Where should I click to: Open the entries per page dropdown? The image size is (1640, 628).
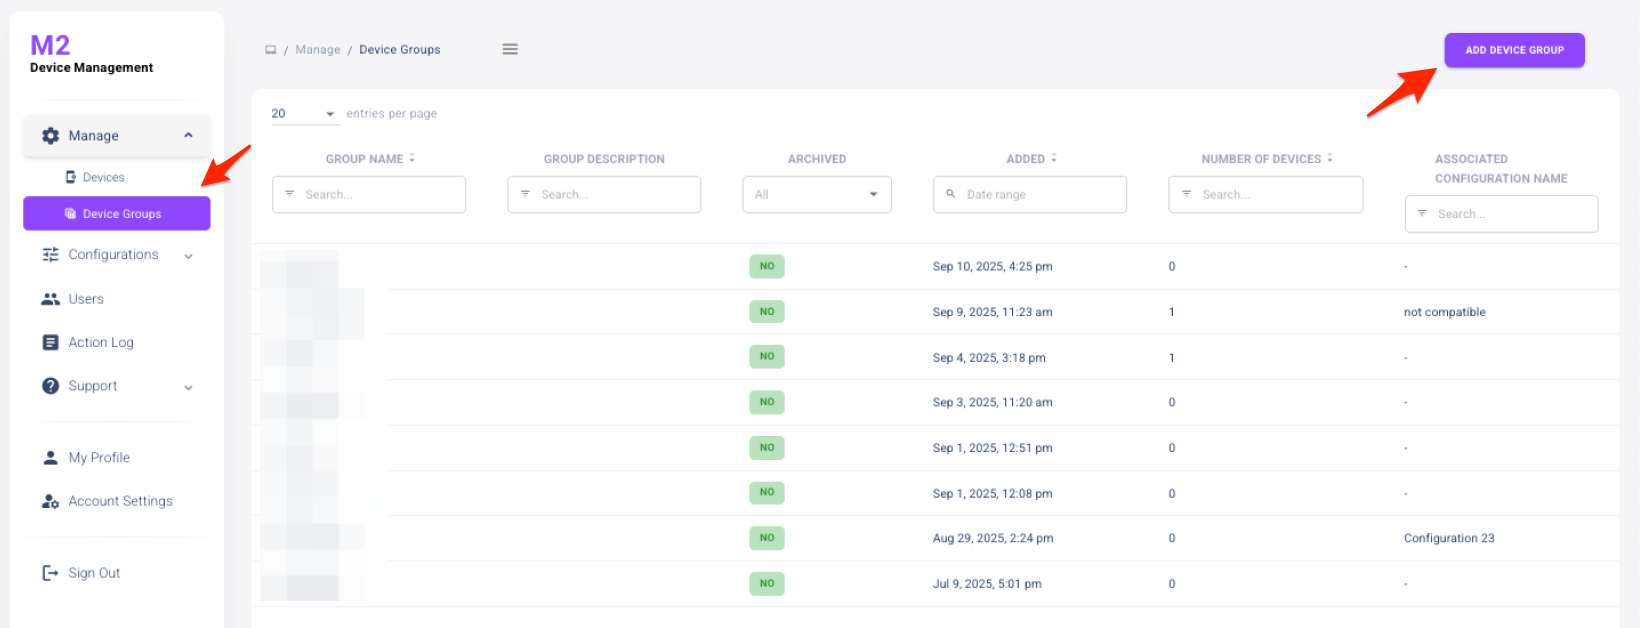pyautogui.click(x=304, y=114)
